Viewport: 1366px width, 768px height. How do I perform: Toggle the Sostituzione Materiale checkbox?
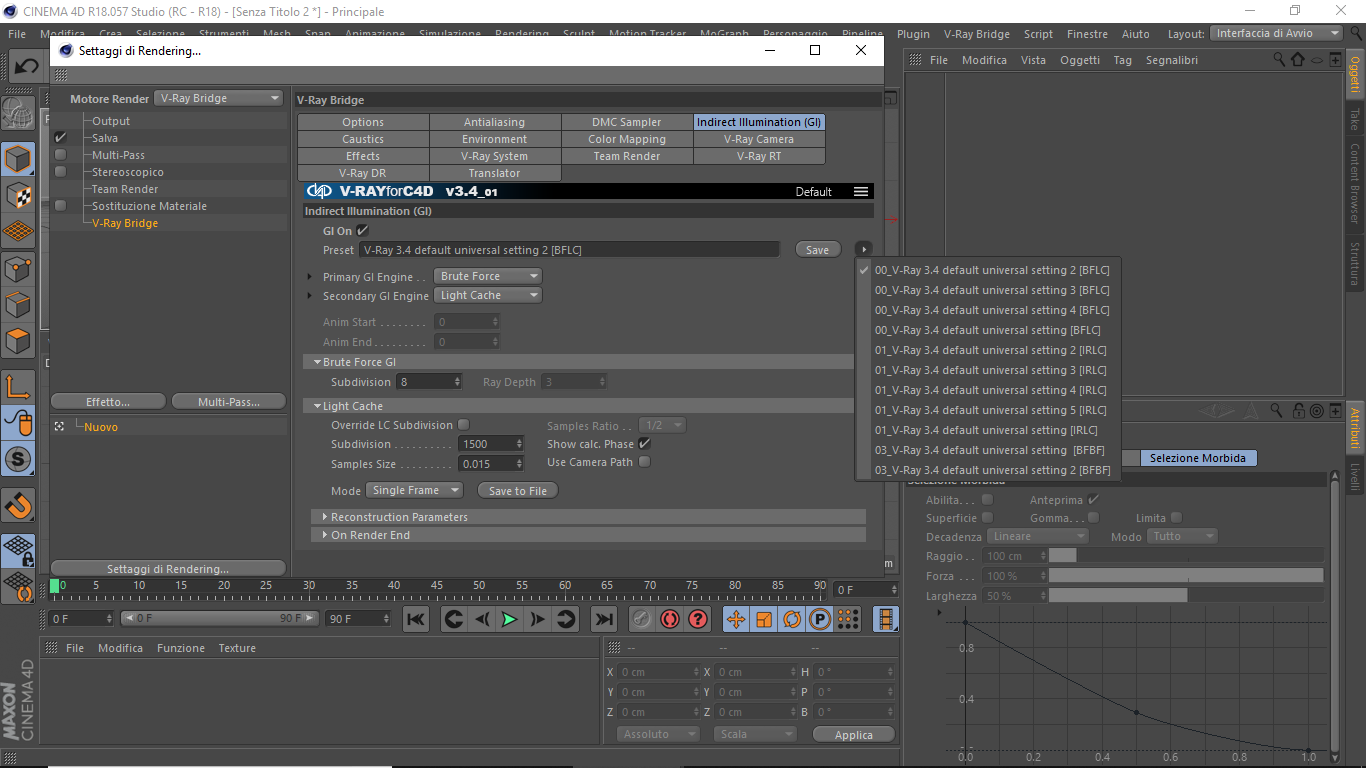pos(61,206)
